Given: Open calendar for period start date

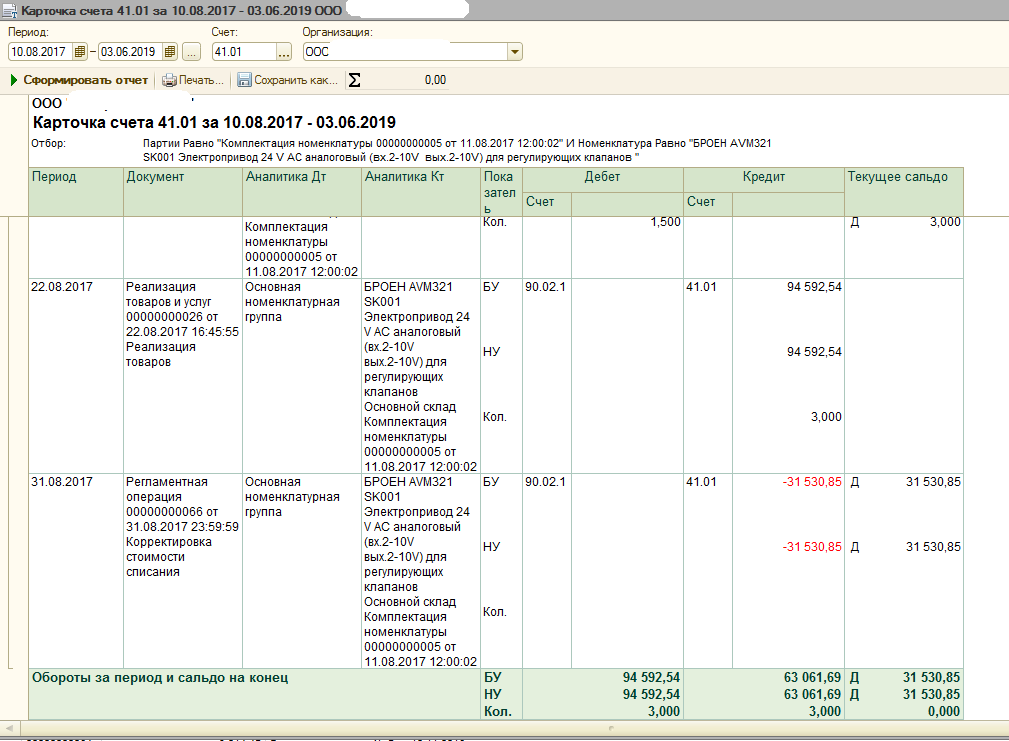Looking at the screenshot, I should pyautogui.click(x=80, y=52).
